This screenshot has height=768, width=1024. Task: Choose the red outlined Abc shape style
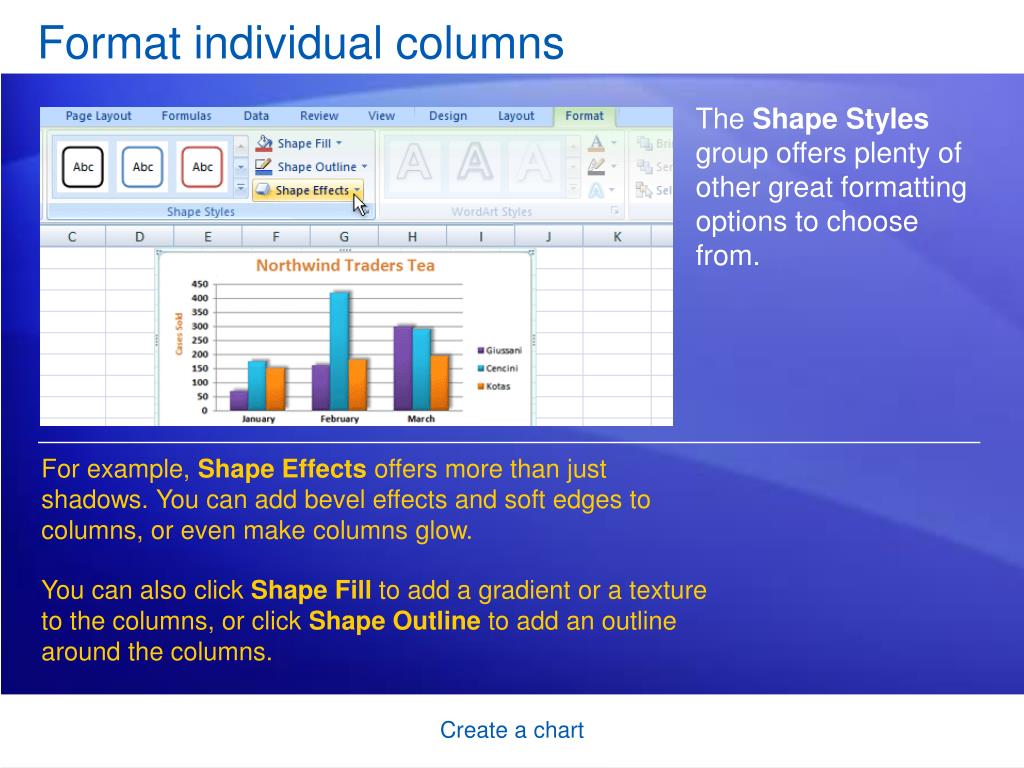[202, 167]
